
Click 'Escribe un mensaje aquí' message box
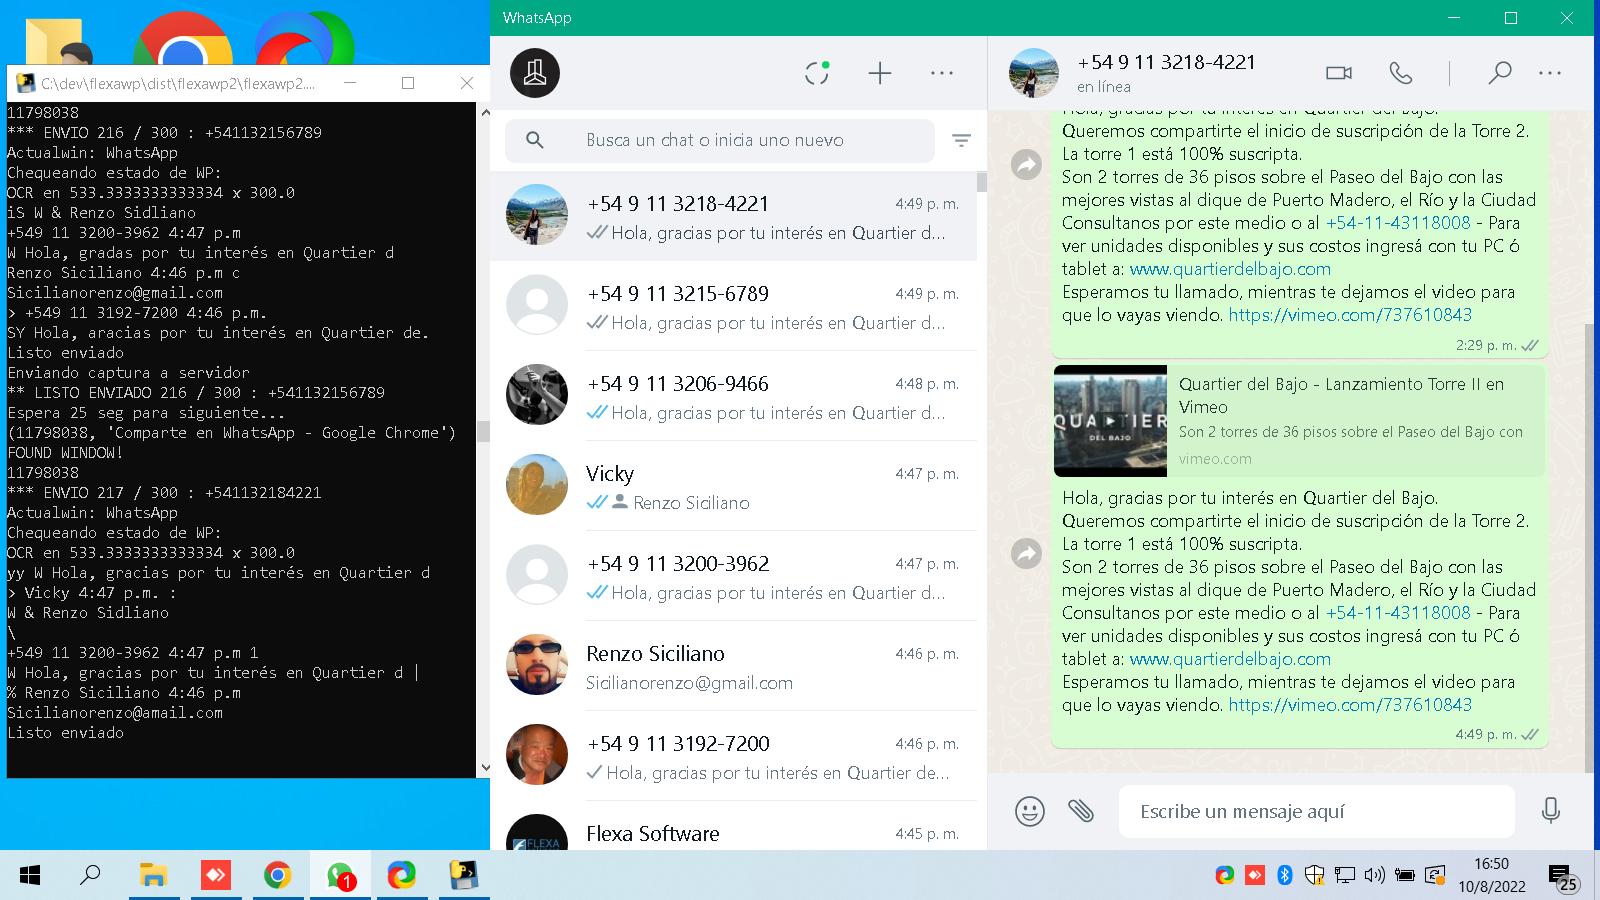[1317, 811]
